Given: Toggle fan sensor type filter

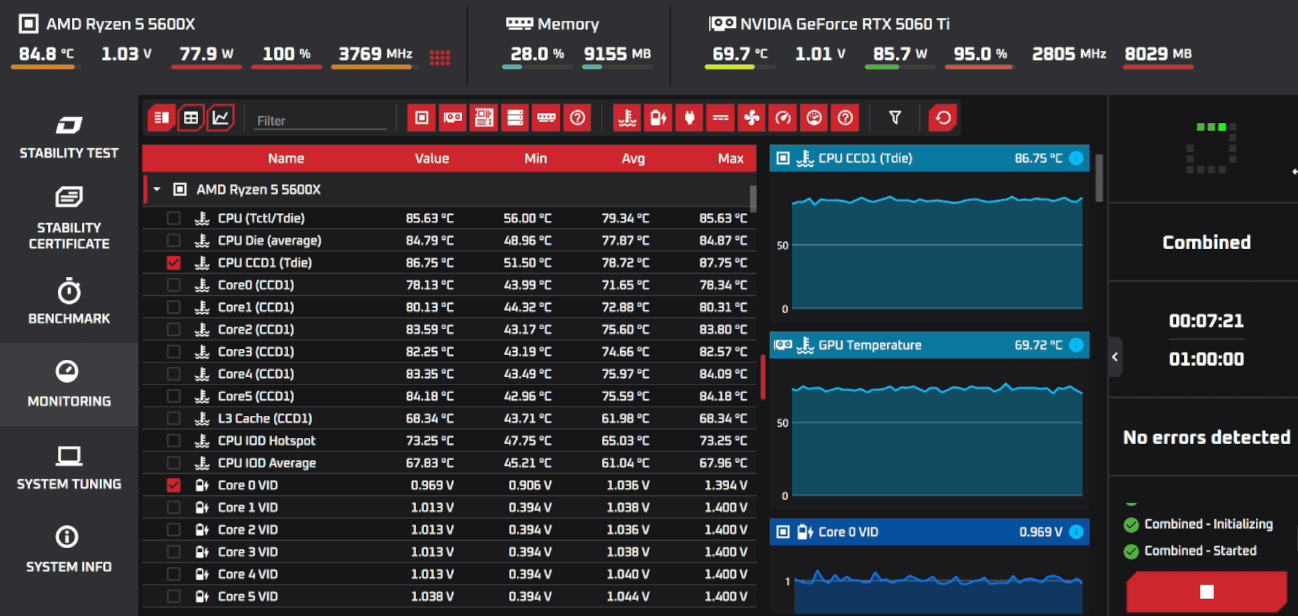Looking at the screenshot, I should (x=751, y=118).
